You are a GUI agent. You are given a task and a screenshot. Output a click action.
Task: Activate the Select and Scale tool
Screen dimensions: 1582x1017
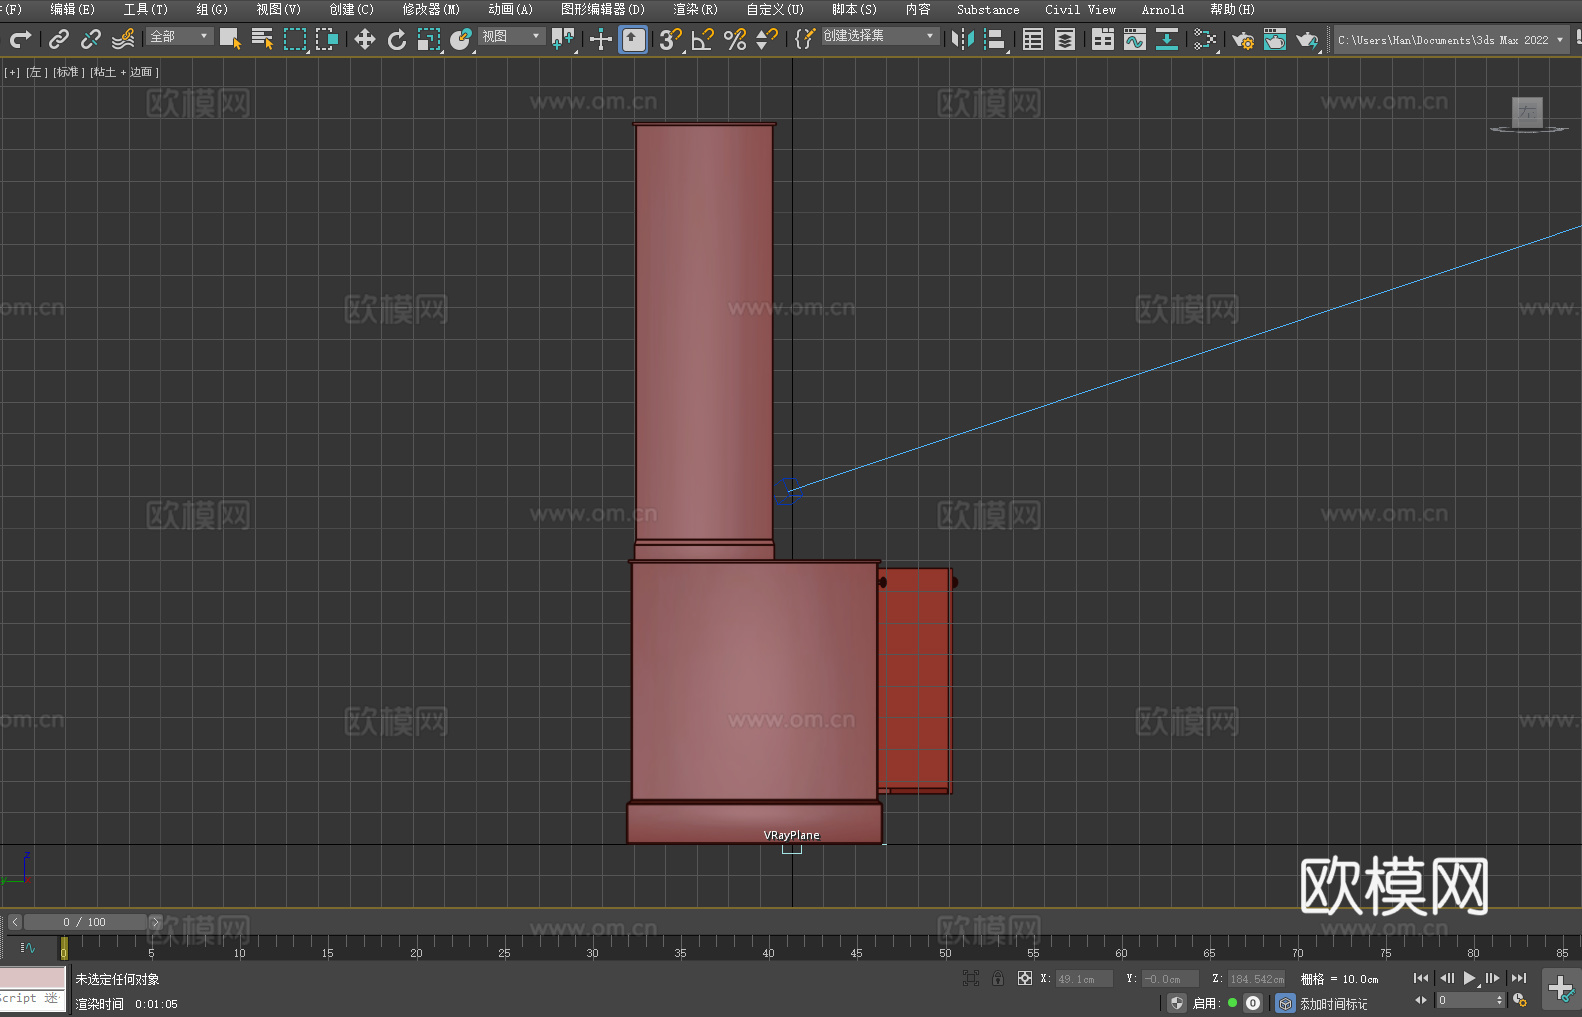point(429,39)
